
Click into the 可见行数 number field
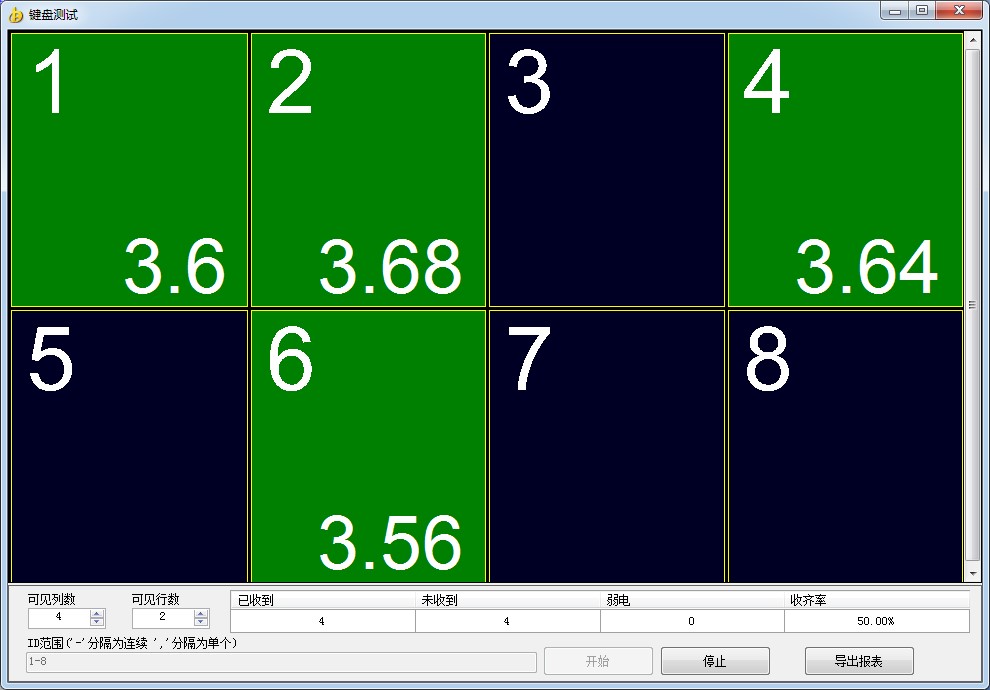[163, 618]
